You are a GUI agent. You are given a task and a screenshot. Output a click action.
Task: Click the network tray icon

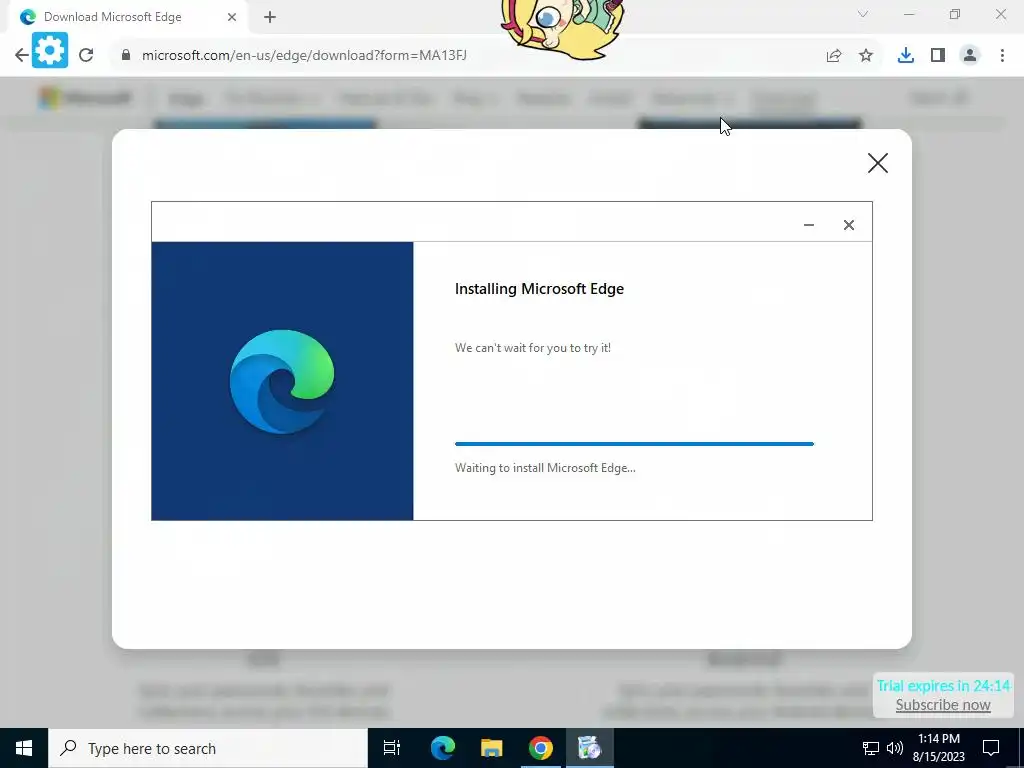(x=871, y=748)
